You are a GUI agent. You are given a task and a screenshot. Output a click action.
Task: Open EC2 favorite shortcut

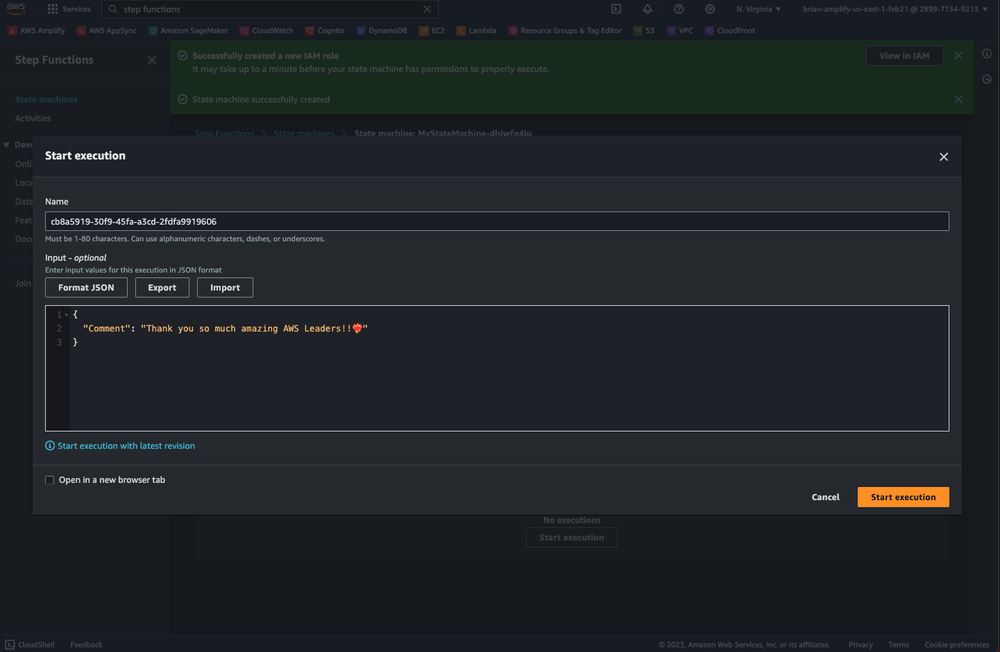(432, 31)
